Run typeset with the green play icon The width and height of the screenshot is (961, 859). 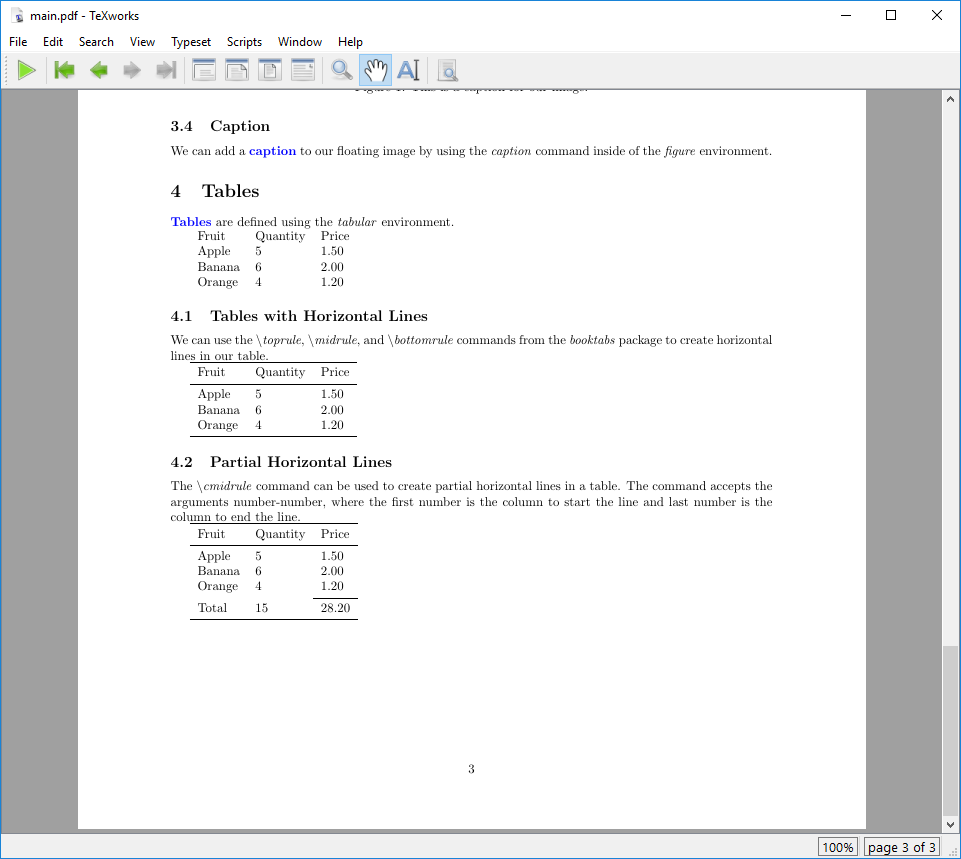[27, 69]
